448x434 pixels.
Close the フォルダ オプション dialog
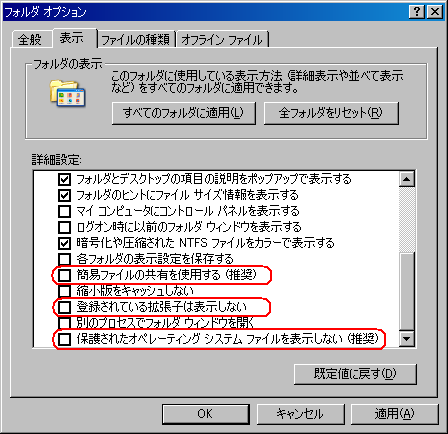435,12
